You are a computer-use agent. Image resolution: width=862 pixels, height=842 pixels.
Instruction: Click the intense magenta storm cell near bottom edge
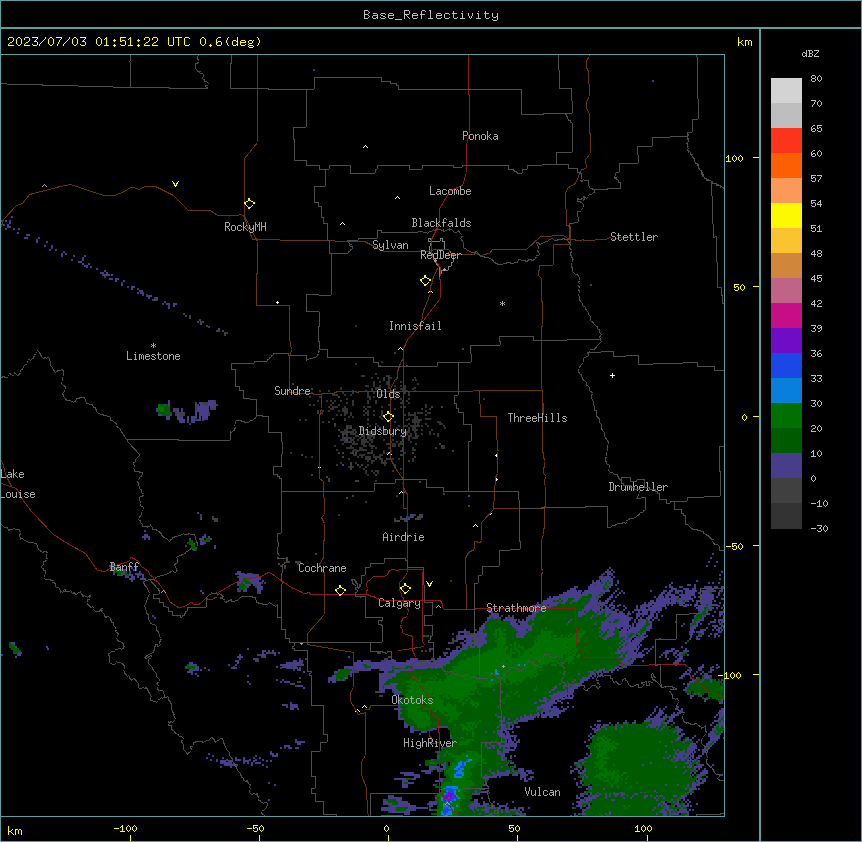[x=450, y=795]
